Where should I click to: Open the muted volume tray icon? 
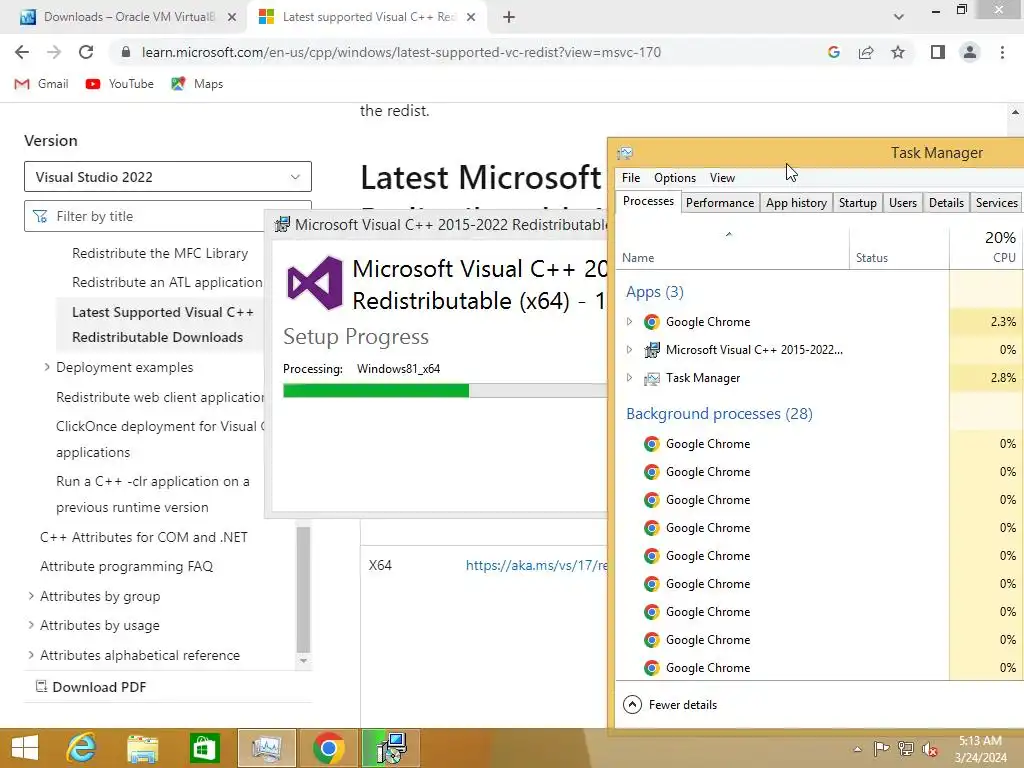(930, 748)
